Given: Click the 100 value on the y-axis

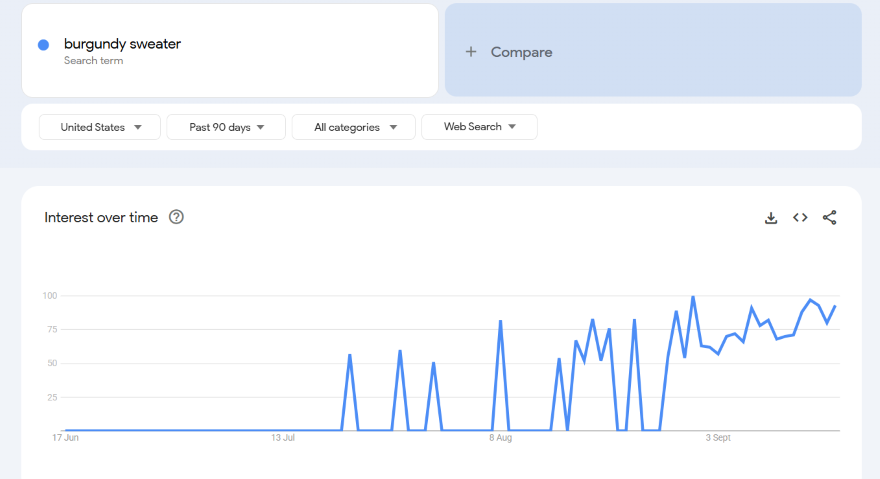Looking at the screenshot, I should pyautogui.click(x=50, y=296).
